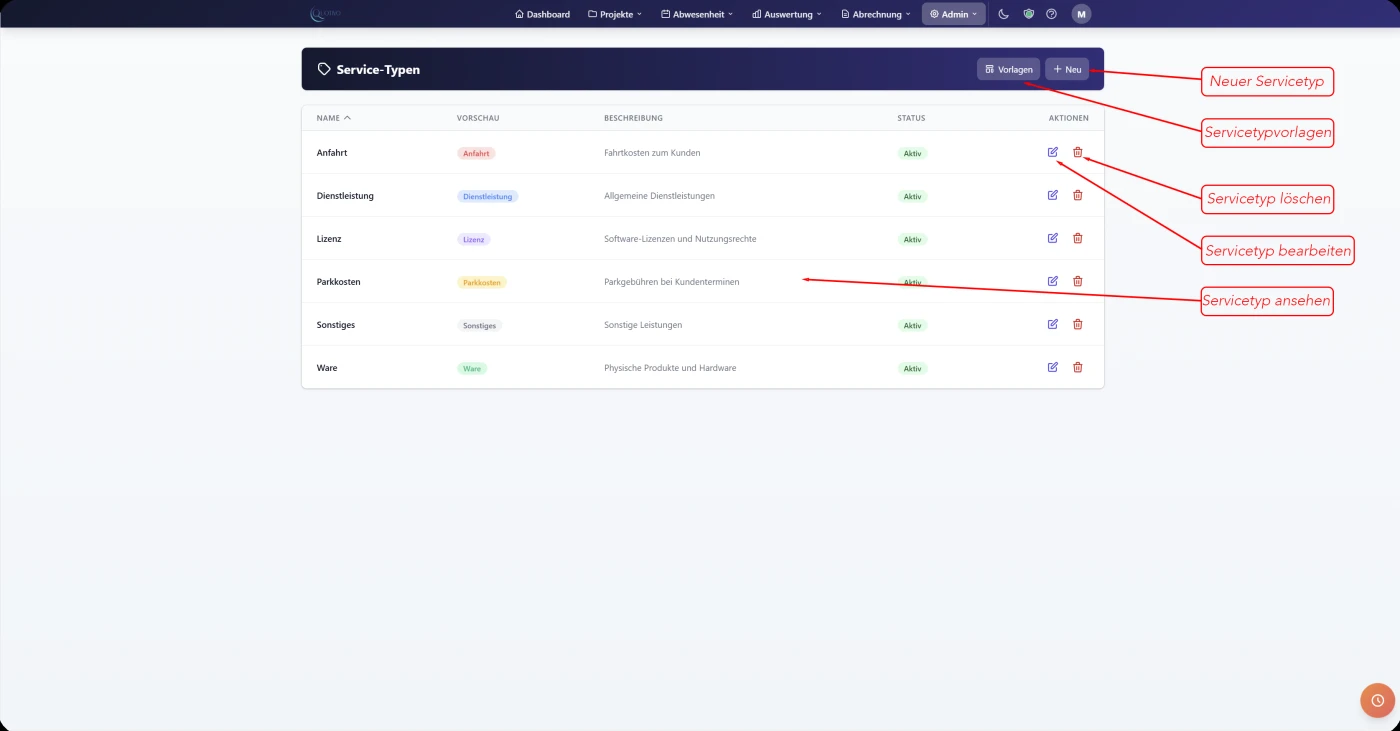Viewport: 1400px width, 731px height.
Task: Click the shield icon in the navbar
Action: point(1028,14)
